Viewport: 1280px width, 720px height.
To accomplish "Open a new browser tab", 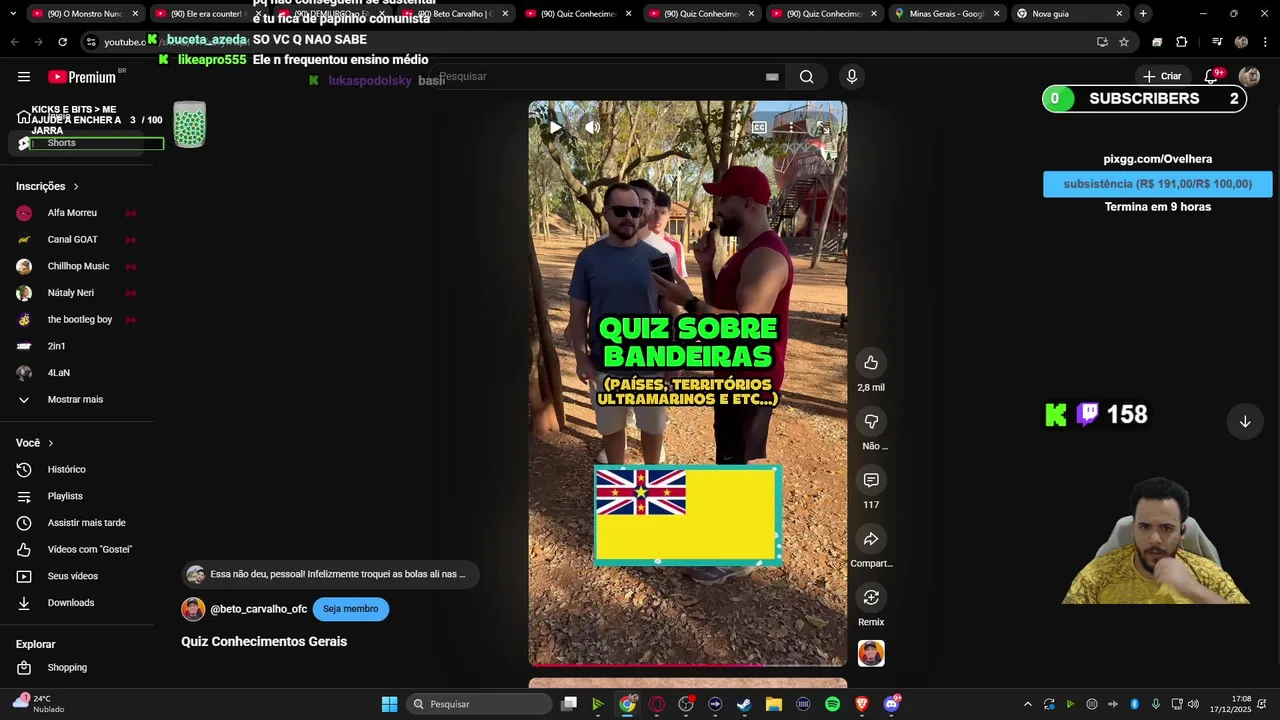I will click(1143, 14).
